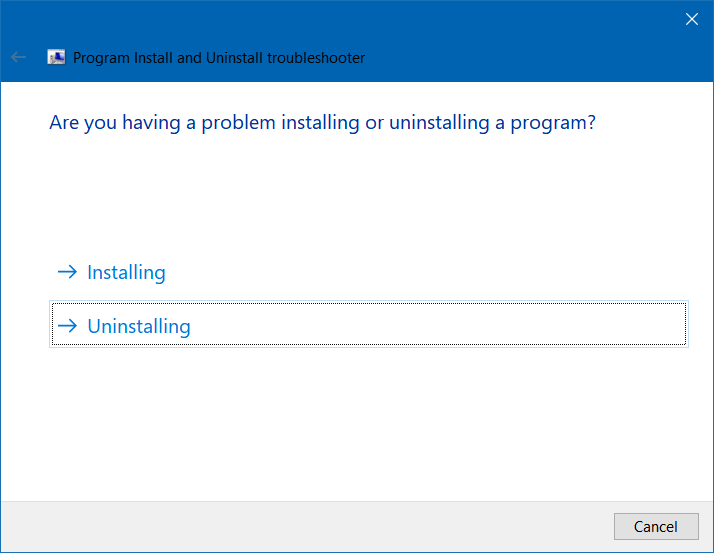Click the blank white area below Uninstalling
The height and width of the screenshot is (553, 714).
click(350, 420)
